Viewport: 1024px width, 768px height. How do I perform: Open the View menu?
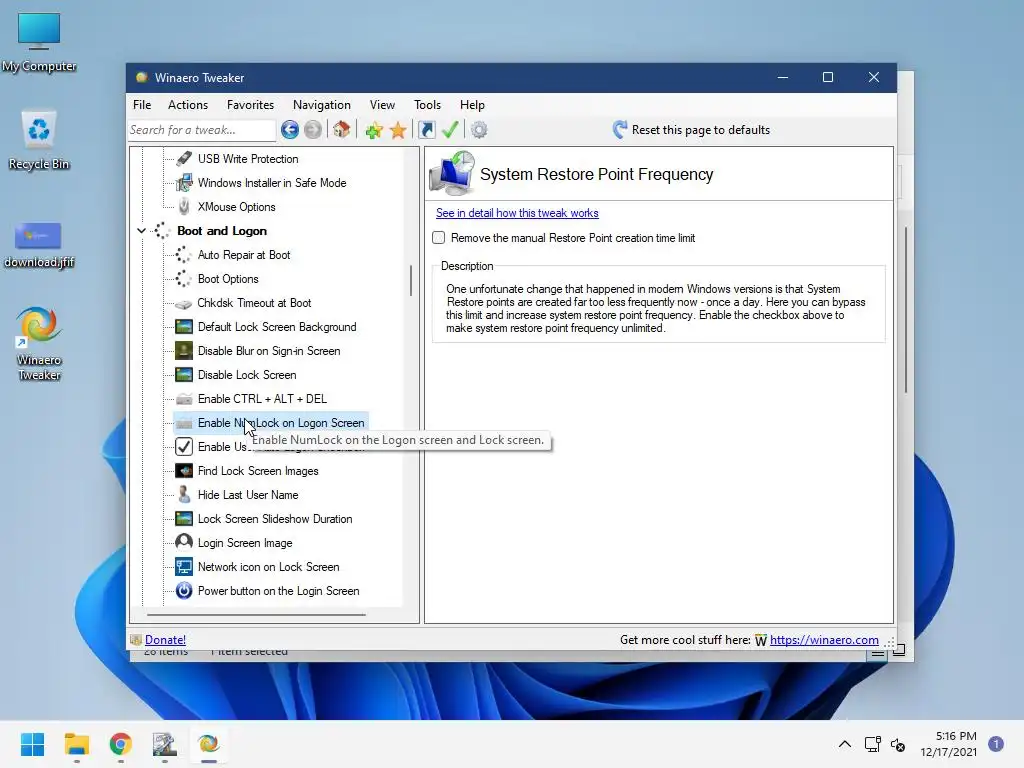382,104
